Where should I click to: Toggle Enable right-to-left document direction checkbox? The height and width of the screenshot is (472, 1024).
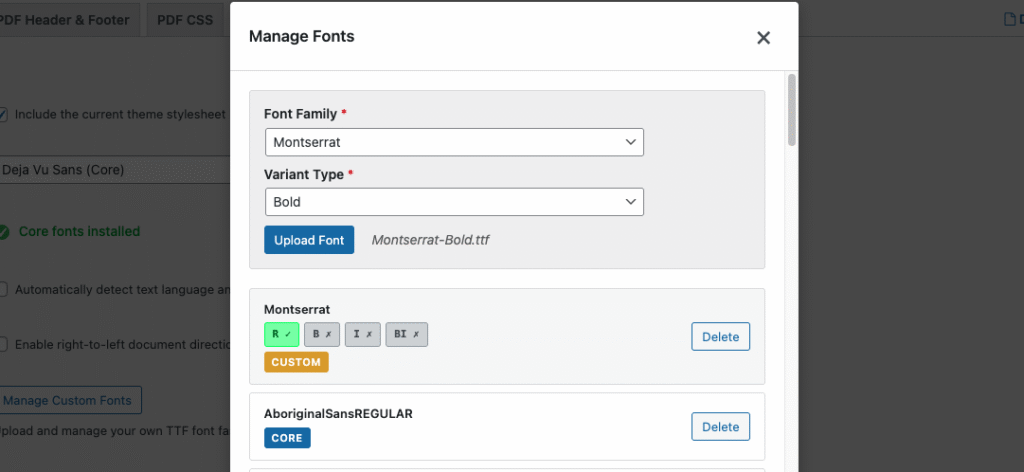coord(3,344)
